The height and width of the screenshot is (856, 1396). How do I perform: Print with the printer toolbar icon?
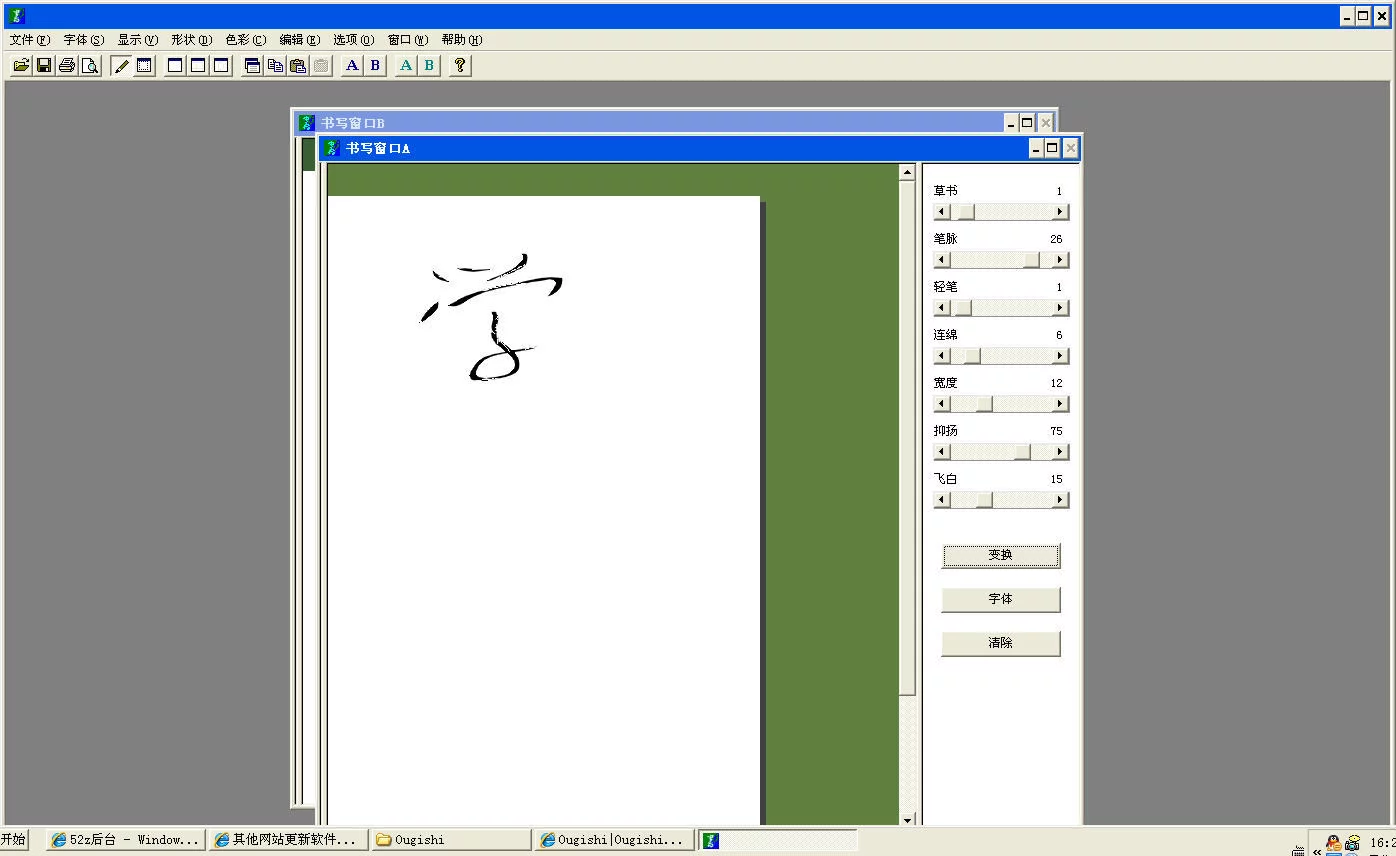67,65
